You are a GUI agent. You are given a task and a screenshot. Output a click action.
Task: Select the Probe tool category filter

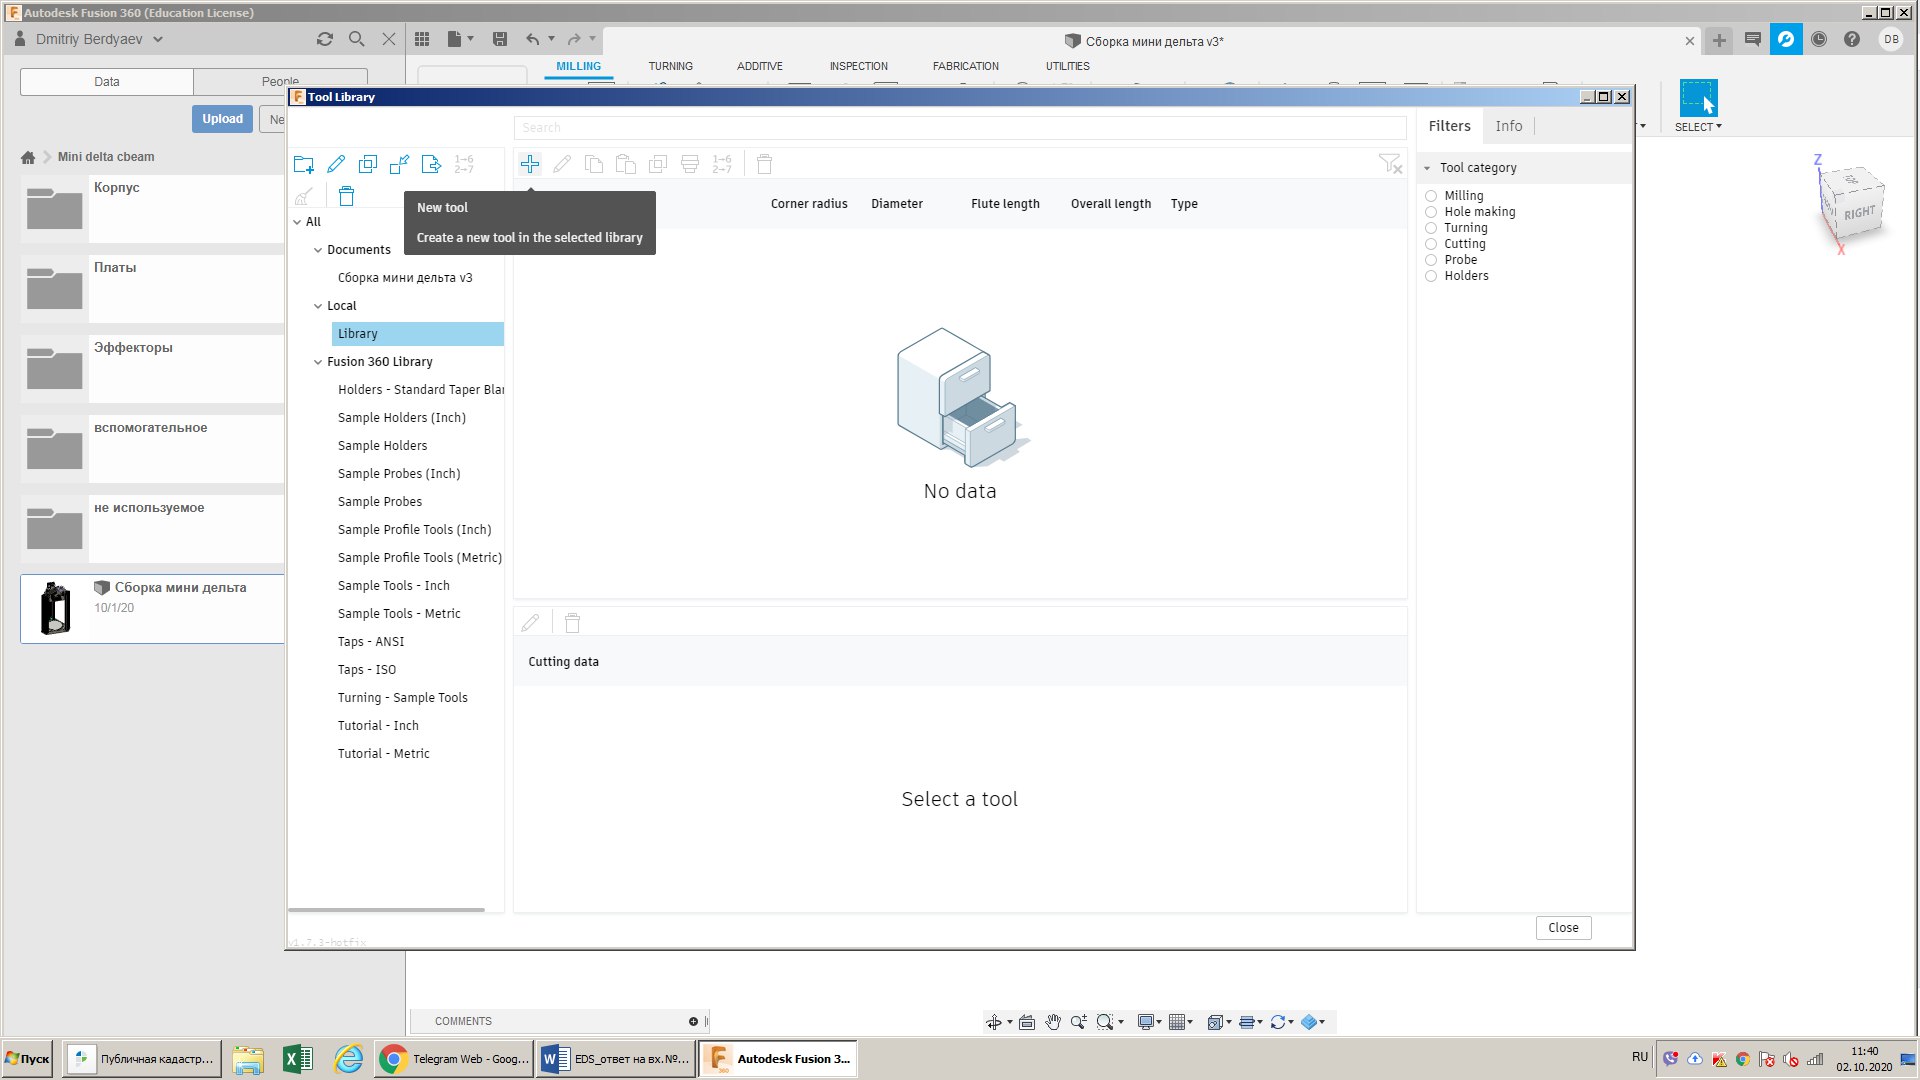click(x=1431, y=260)
